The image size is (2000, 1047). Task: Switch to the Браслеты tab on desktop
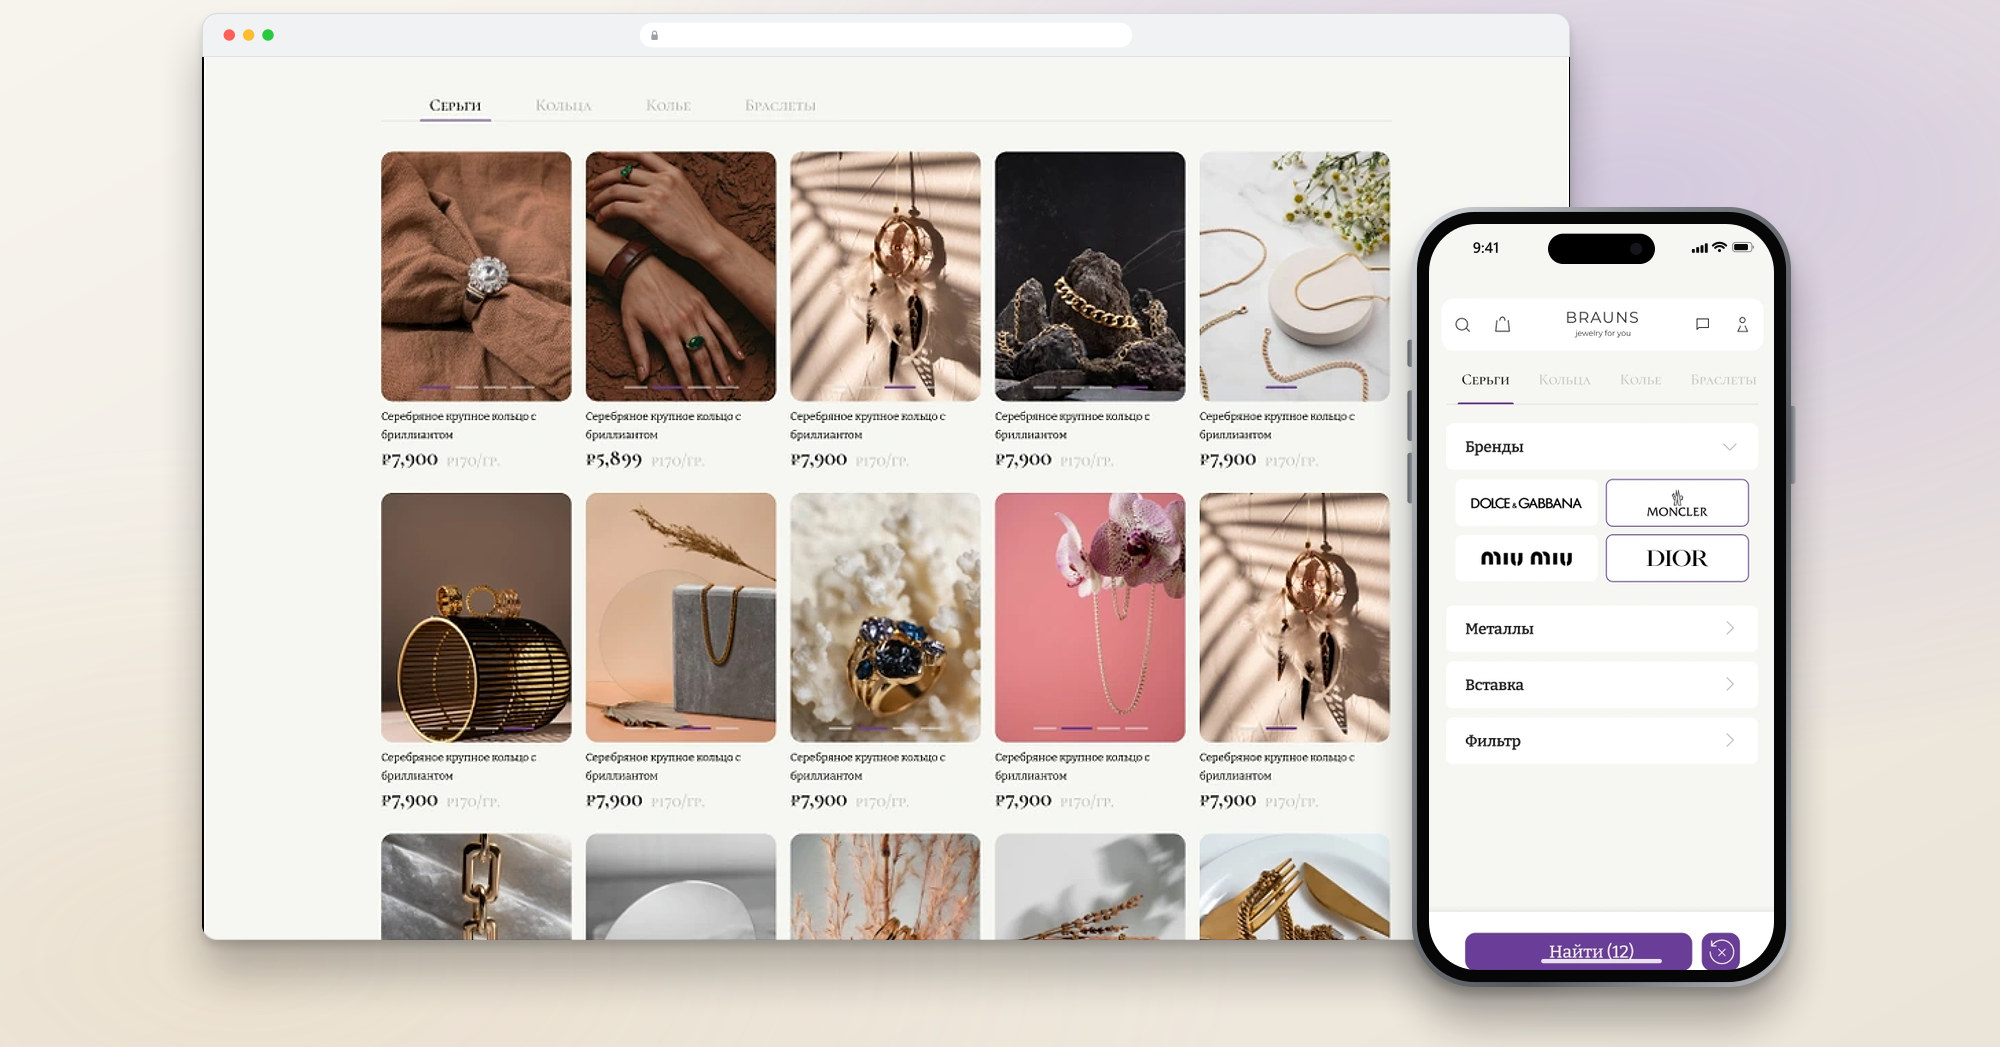780,105
